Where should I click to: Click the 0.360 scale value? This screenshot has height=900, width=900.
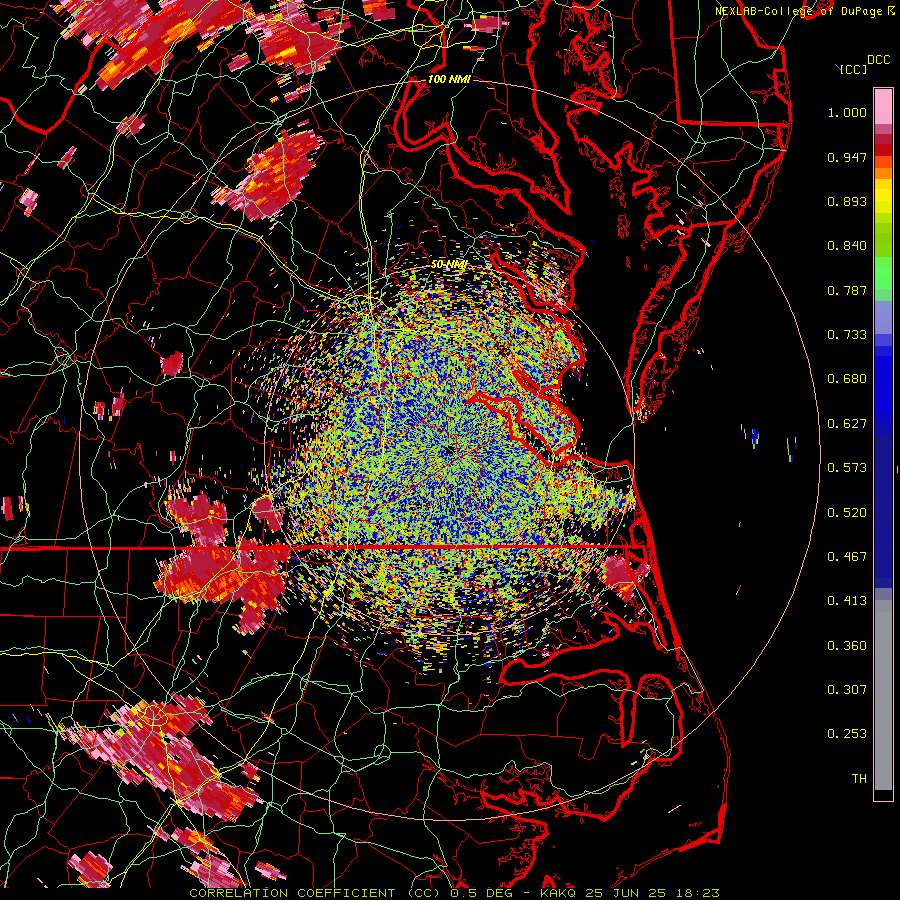[847, 646]
